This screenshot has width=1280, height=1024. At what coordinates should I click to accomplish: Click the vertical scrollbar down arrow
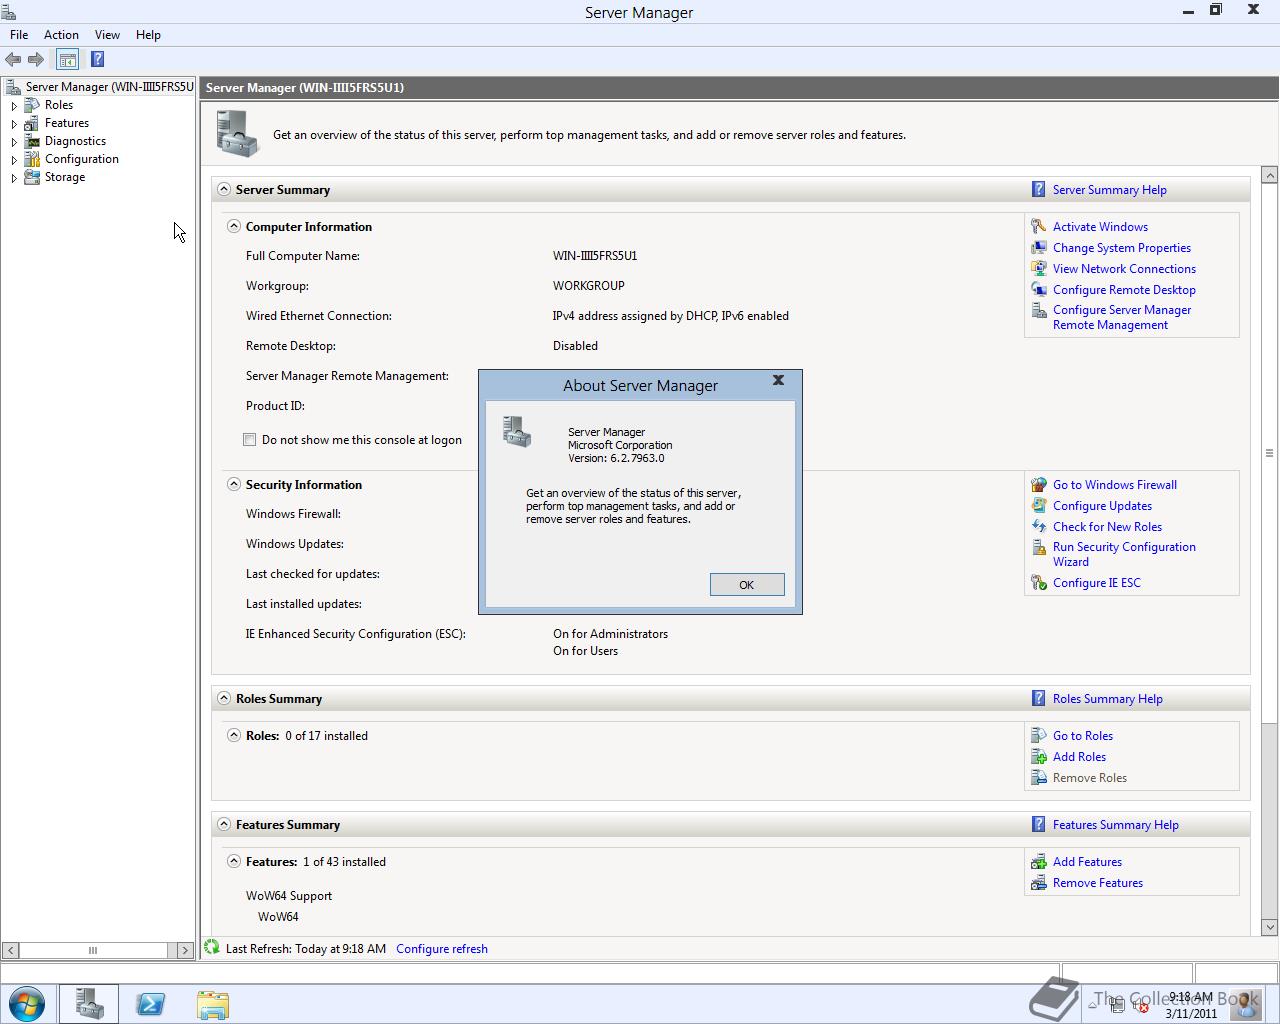click(1270, 927)
